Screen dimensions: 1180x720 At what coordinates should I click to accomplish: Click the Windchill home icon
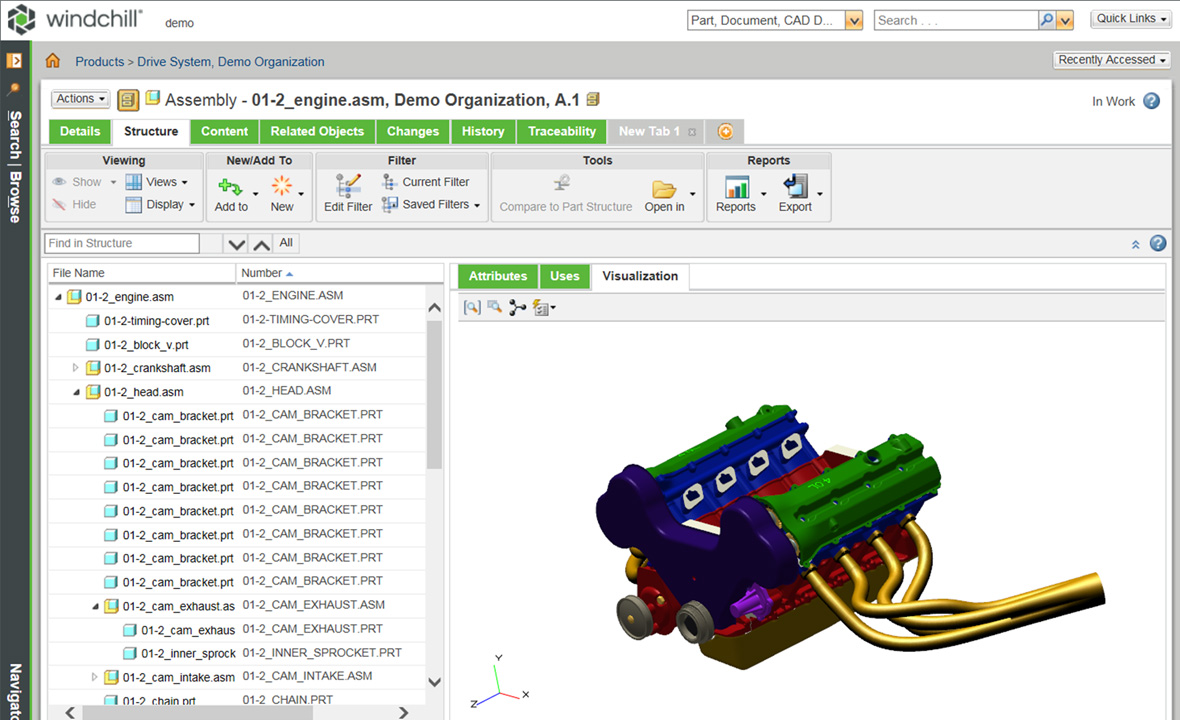click(x=52, y=60)
